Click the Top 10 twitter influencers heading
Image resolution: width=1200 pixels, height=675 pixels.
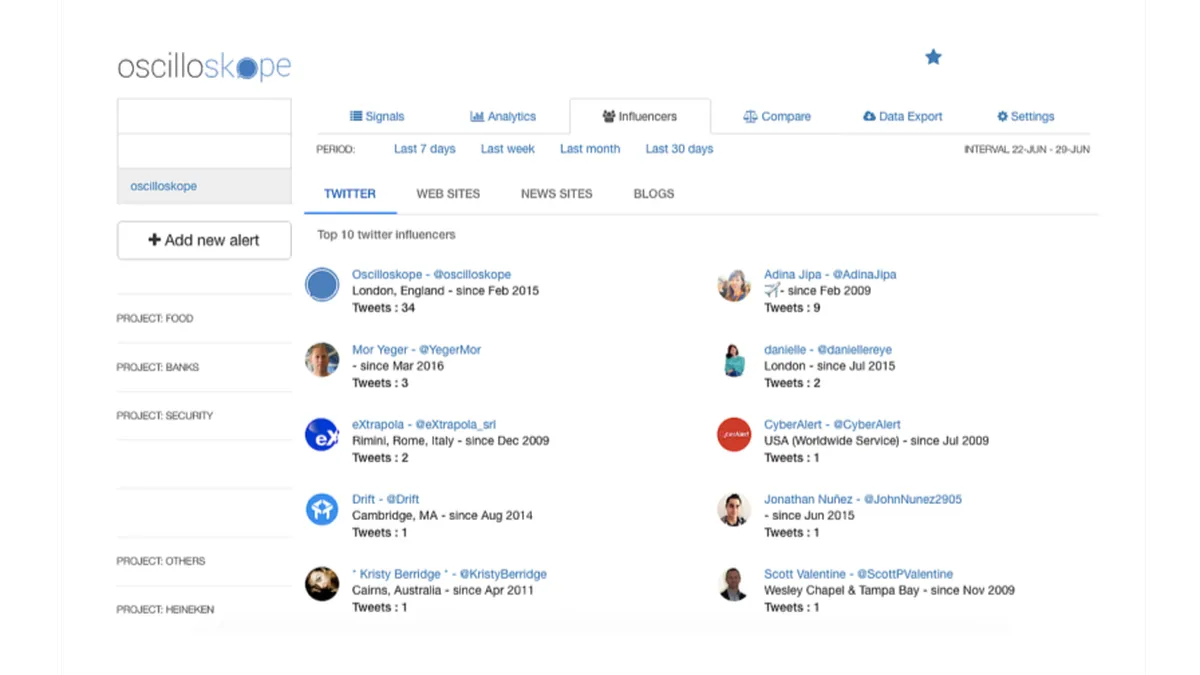[386, 235]
